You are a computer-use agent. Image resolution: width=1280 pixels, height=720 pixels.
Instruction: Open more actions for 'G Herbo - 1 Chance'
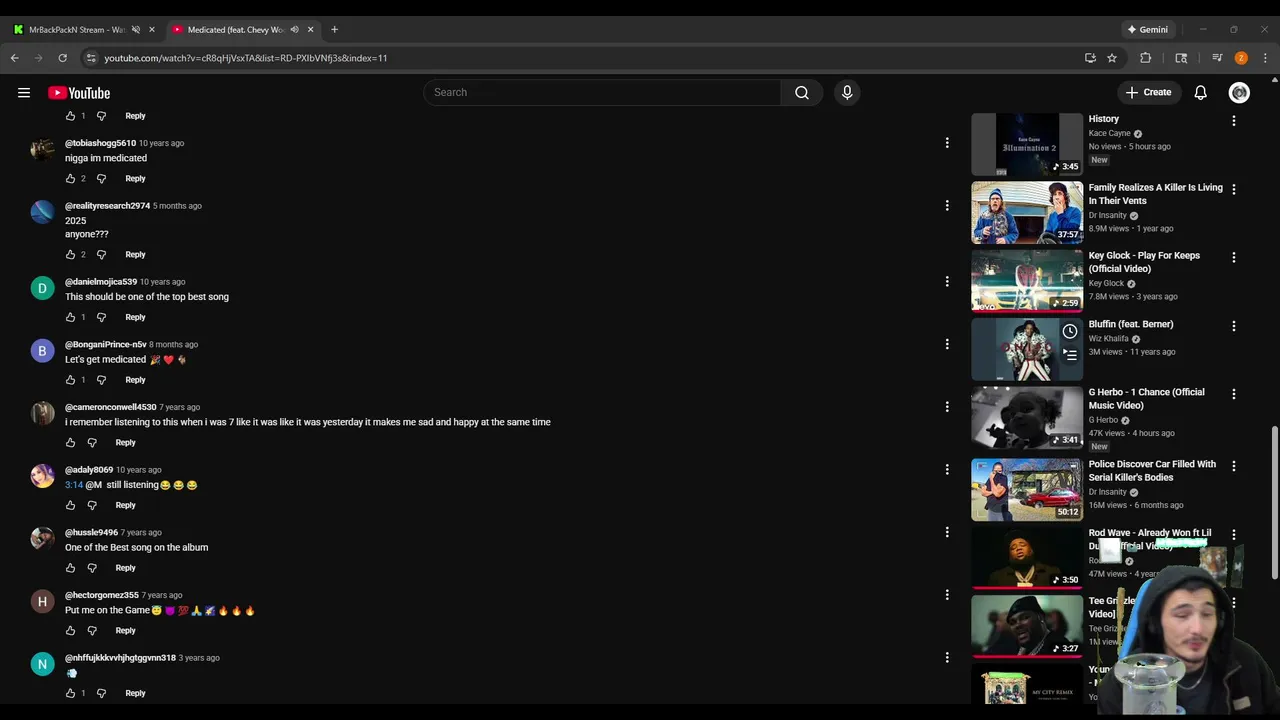pos(1234,394)
